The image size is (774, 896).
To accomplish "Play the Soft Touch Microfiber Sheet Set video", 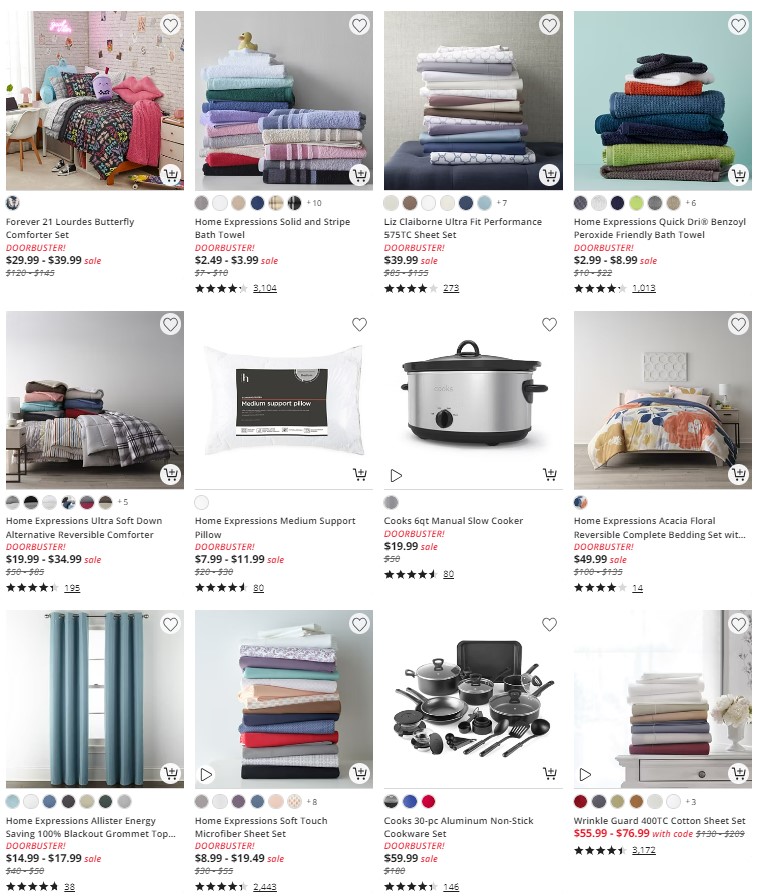I will [206, 775].
